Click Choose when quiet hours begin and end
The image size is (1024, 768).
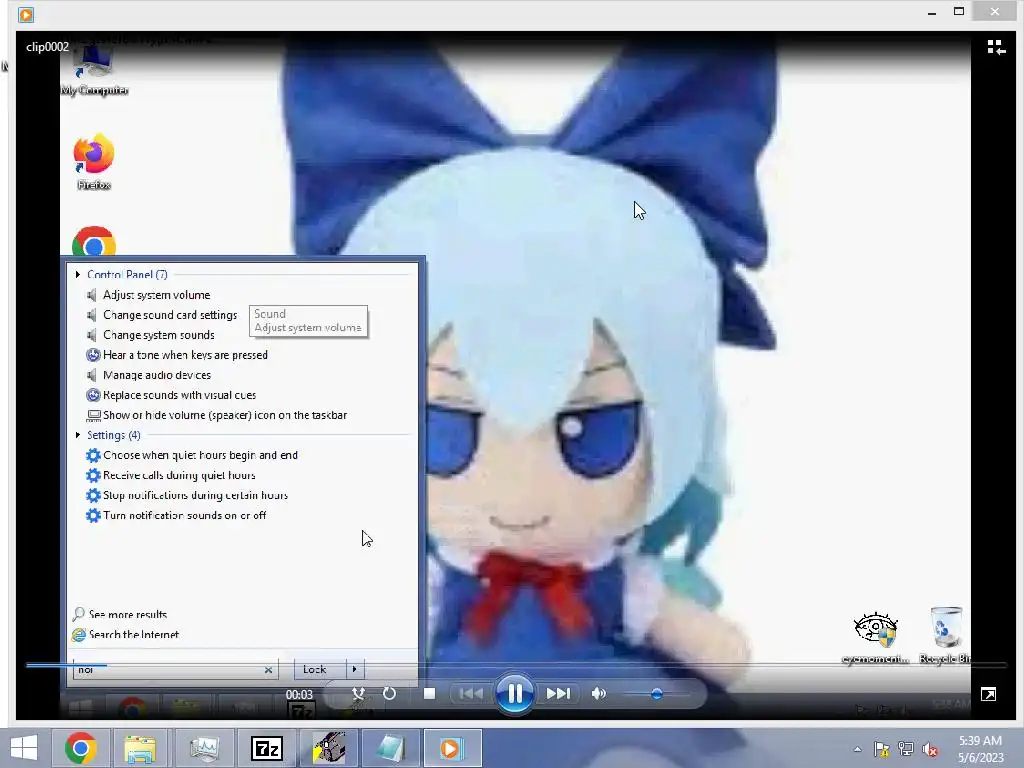pyautogui.click(x=200, y=455)
